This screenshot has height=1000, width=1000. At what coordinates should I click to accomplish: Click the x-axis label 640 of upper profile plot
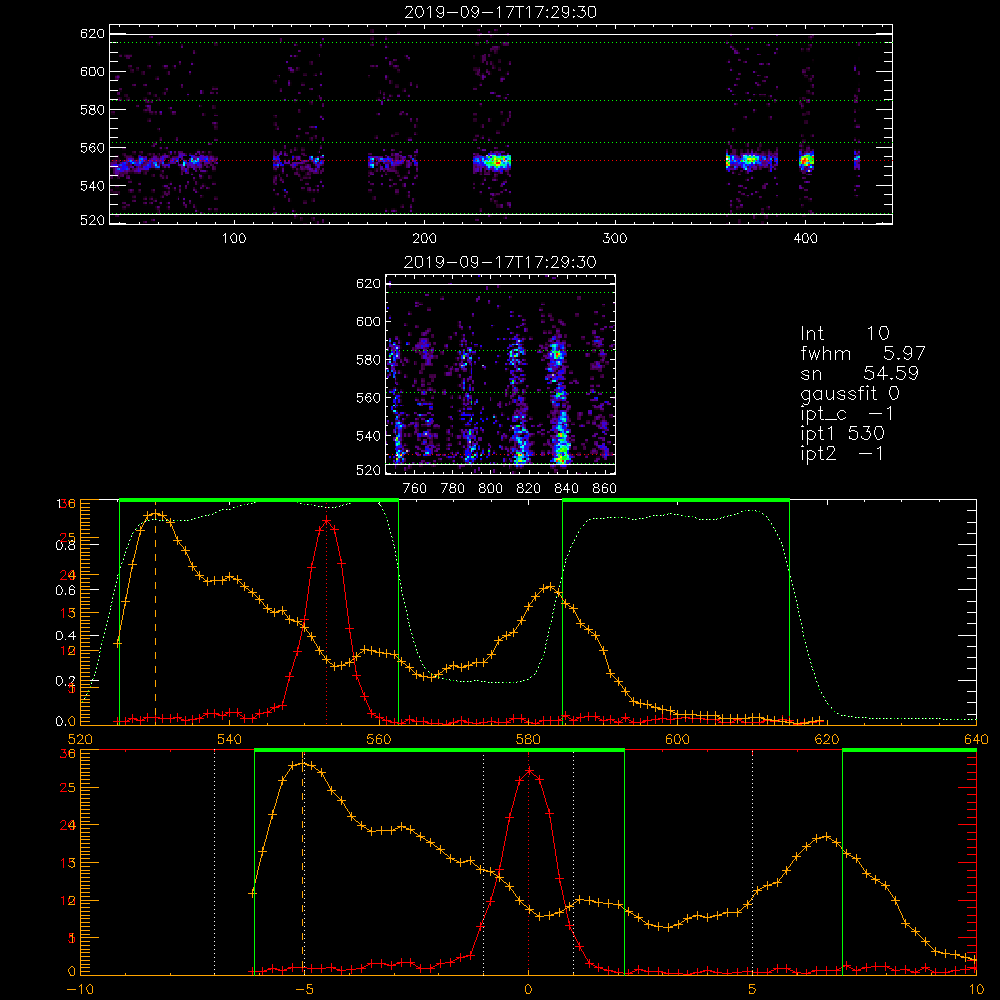point(976,739)
